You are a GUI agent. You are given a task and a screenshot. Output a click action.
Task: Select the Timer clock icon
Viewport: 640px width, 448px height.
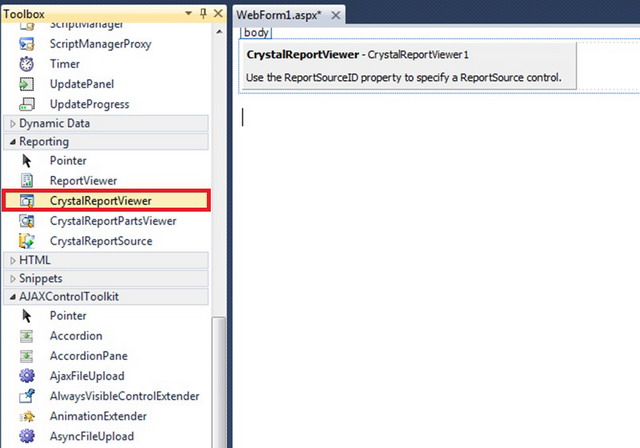[27, 64]
